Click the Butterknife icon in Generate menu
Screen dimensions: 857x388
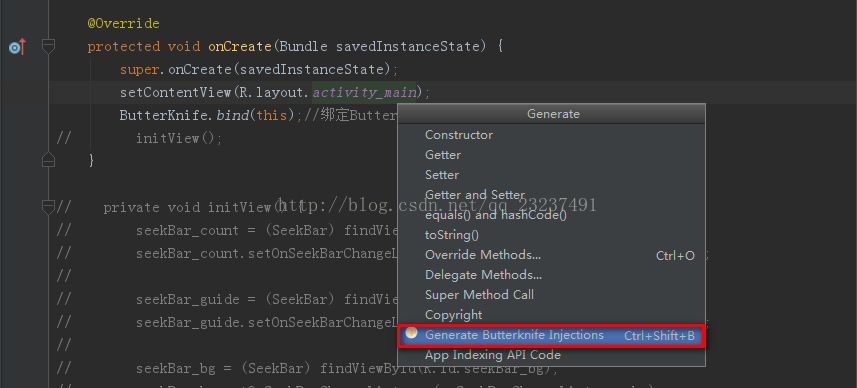coord(412,333)
